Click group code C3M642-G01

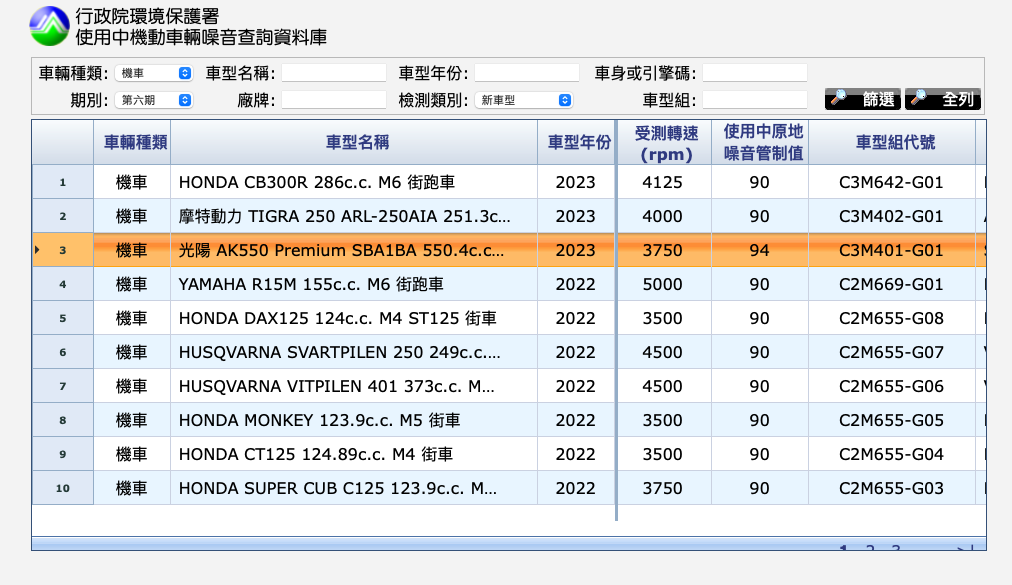(x=891, y=182)
